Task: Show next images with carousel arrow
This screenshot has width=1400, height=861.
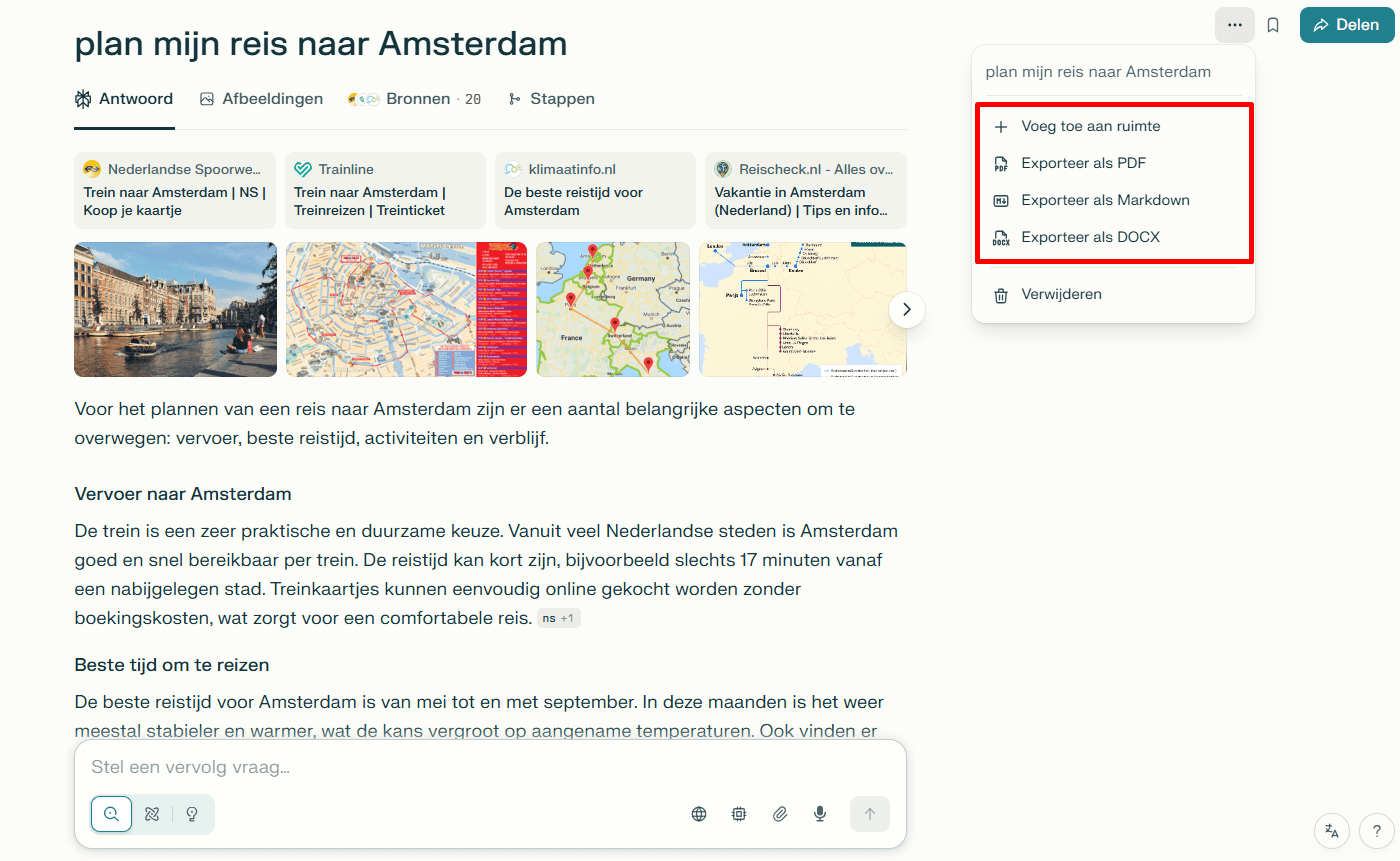Action: pyautogui.click(x=906, y=310)
